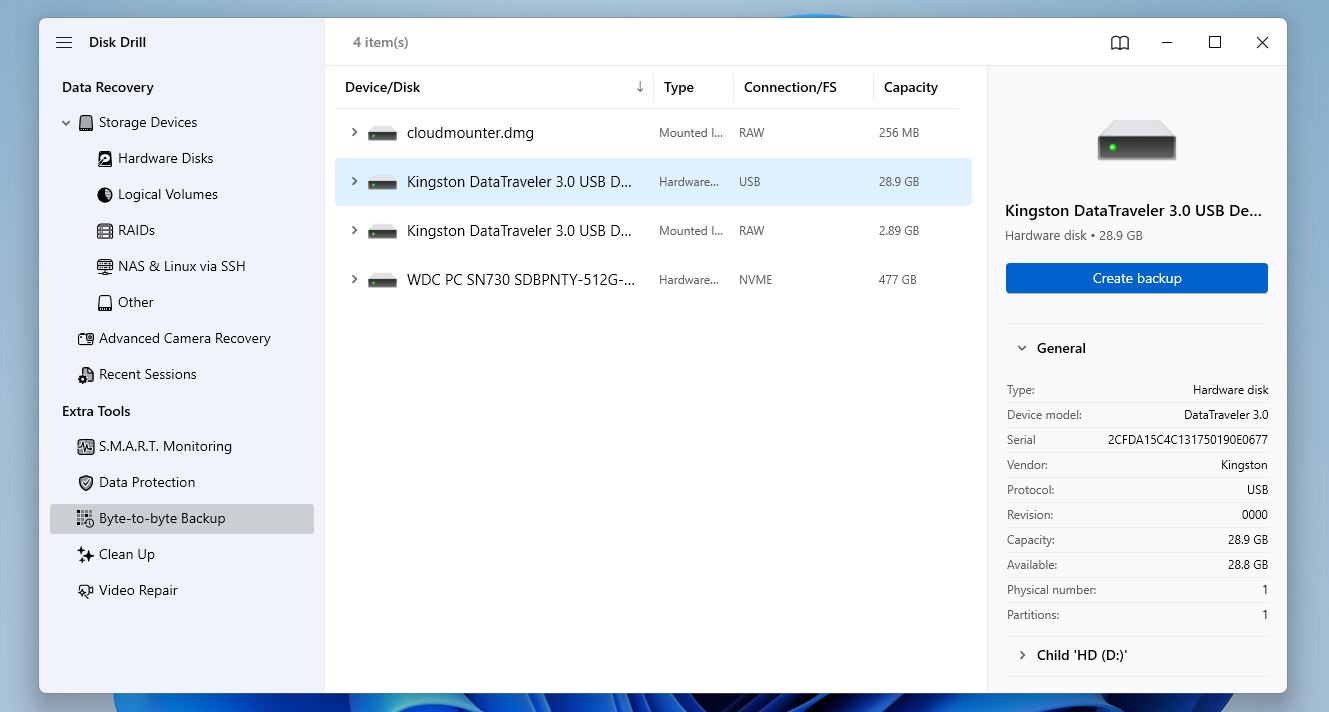
Task: Select the cloudmounter.dmg name
Action: [470, 133]
